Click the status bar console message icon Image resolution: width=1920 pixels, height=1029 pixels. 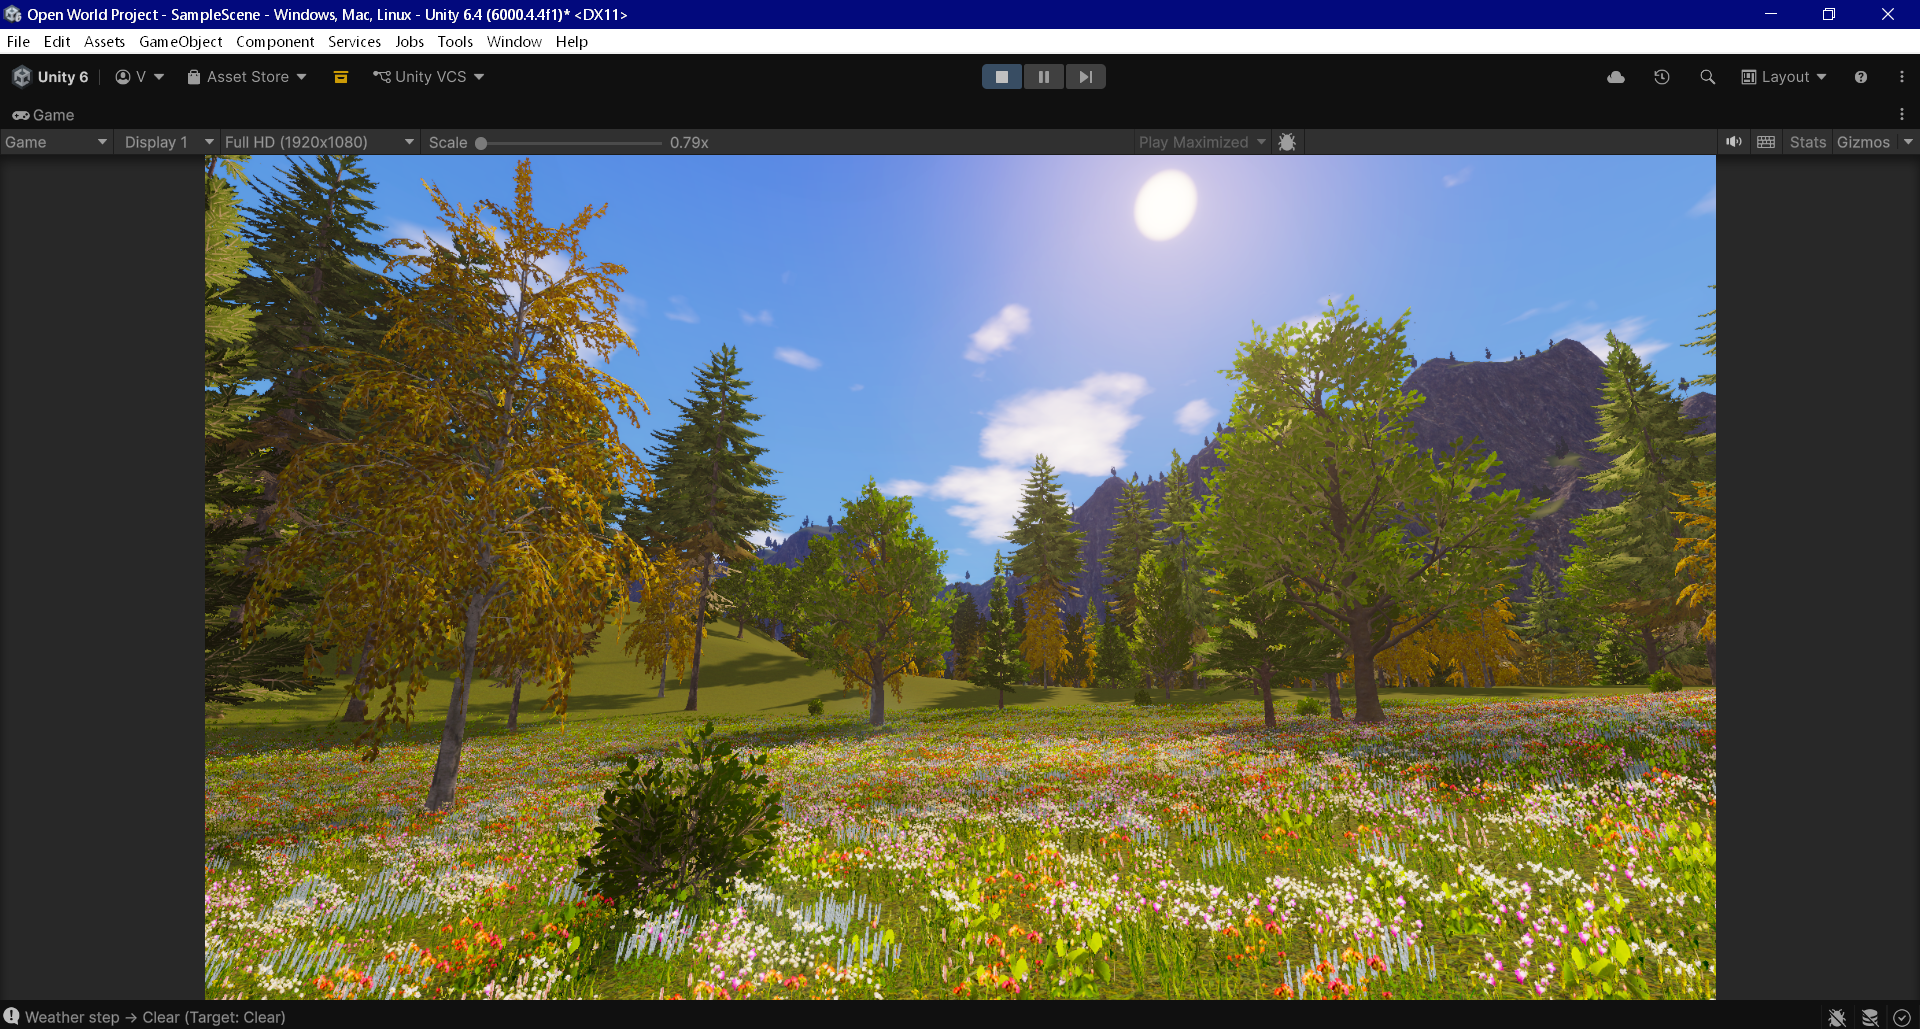pyautogui.click(x=12, y=1016)
